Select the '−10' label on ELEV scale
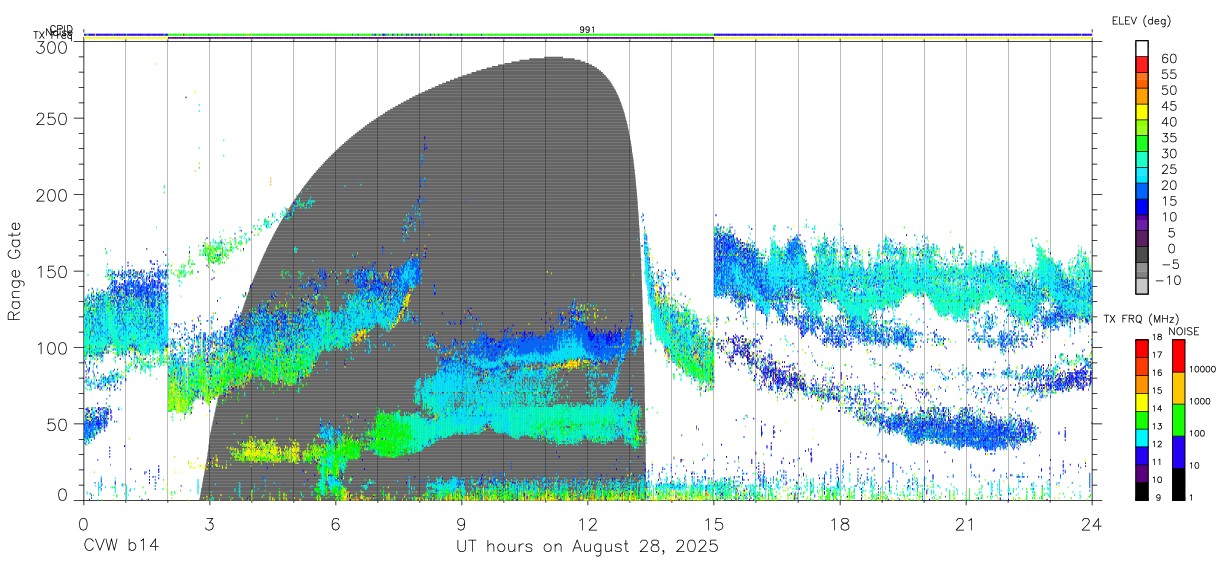 (1168, 280)
